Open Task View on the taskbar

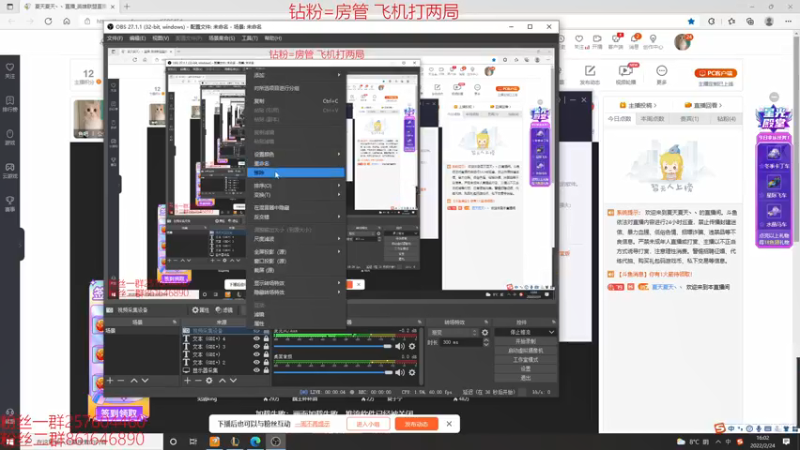pyautogui.click(x=193, y=441)
